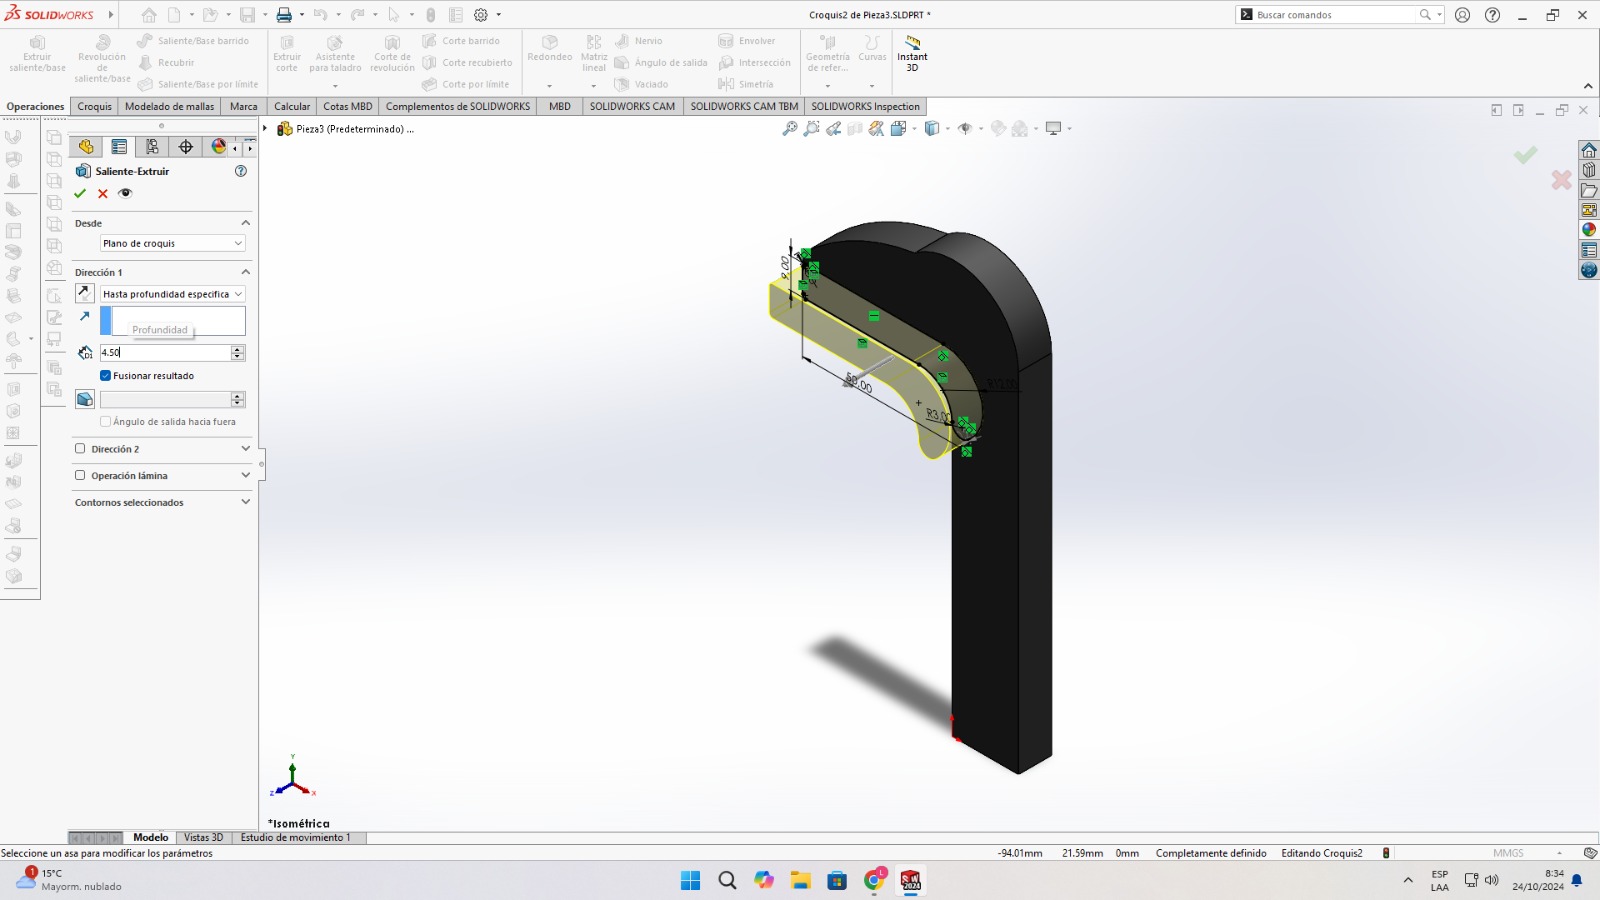Click the zoom to fit magnifier icon
The image size is (1600, 900).
790,129
